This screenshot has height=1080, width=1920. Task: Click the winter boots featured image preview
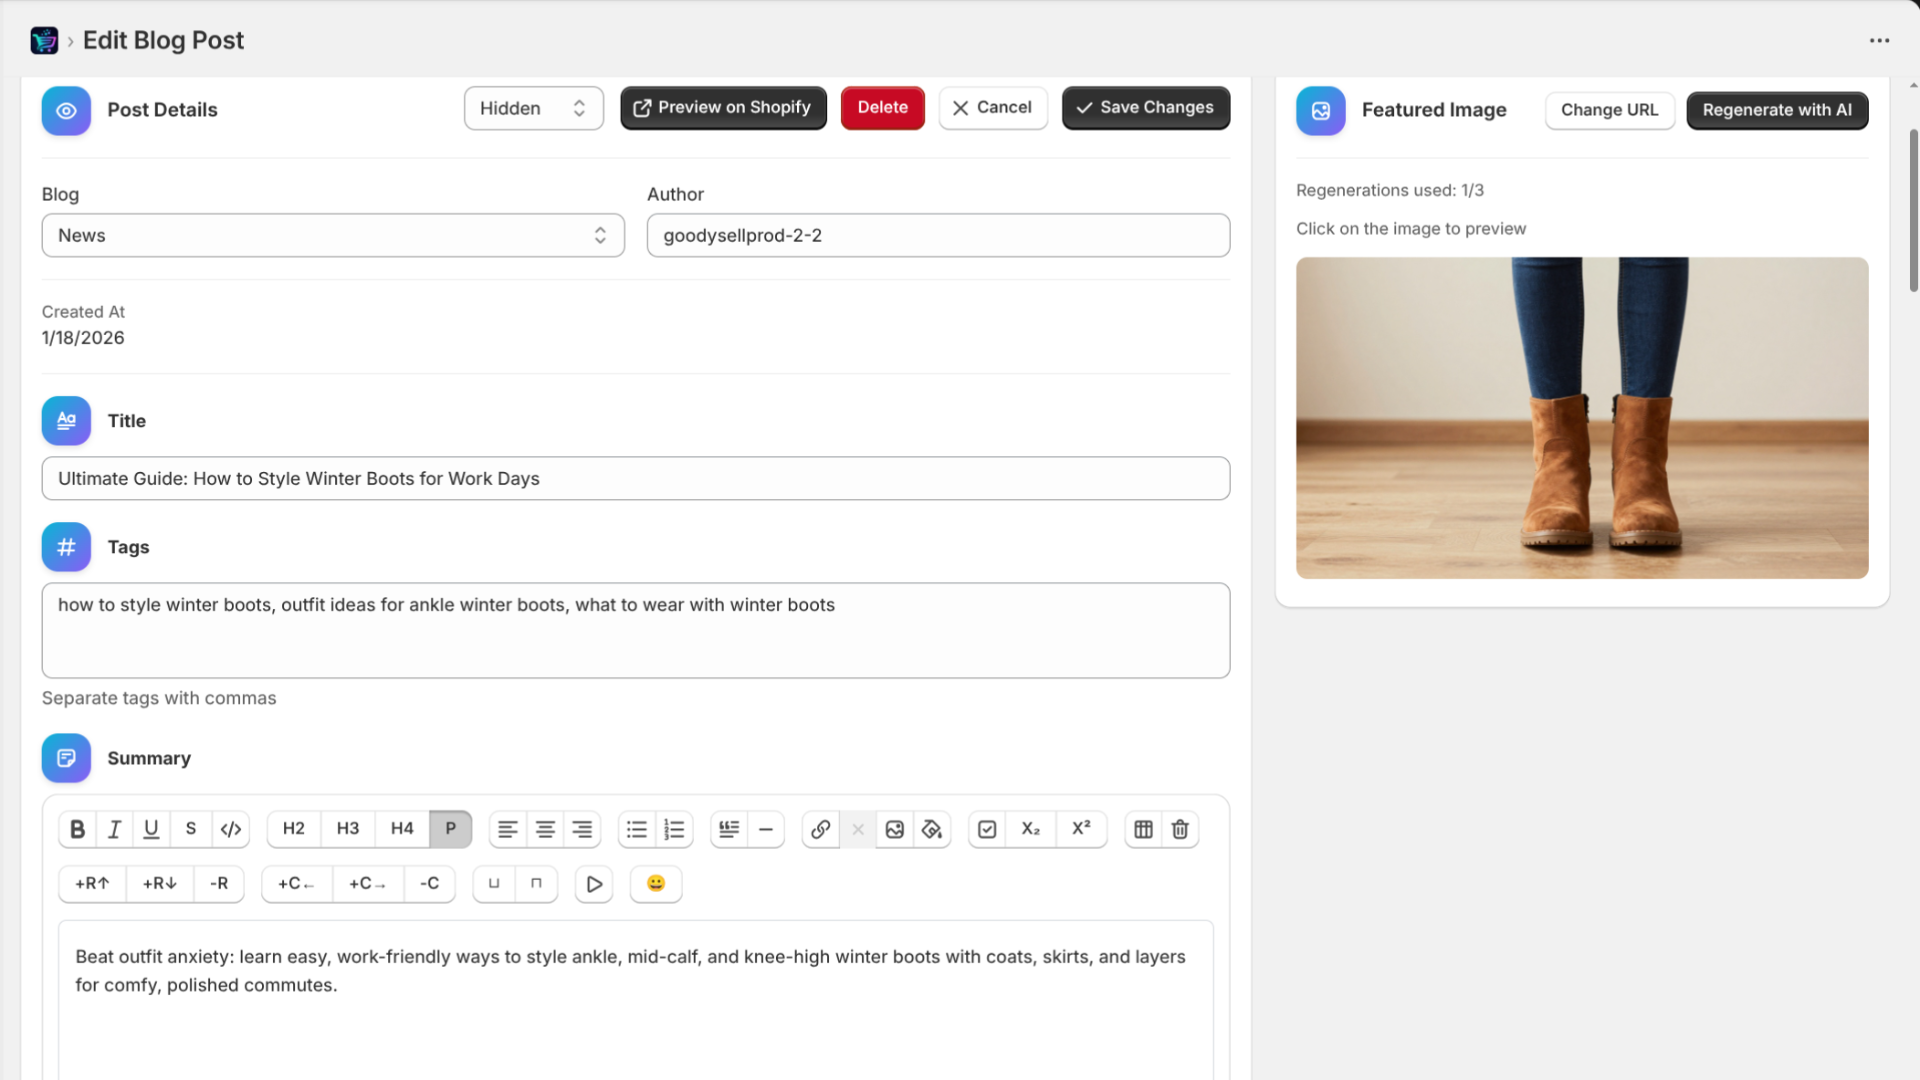[x=1582, y=418]
